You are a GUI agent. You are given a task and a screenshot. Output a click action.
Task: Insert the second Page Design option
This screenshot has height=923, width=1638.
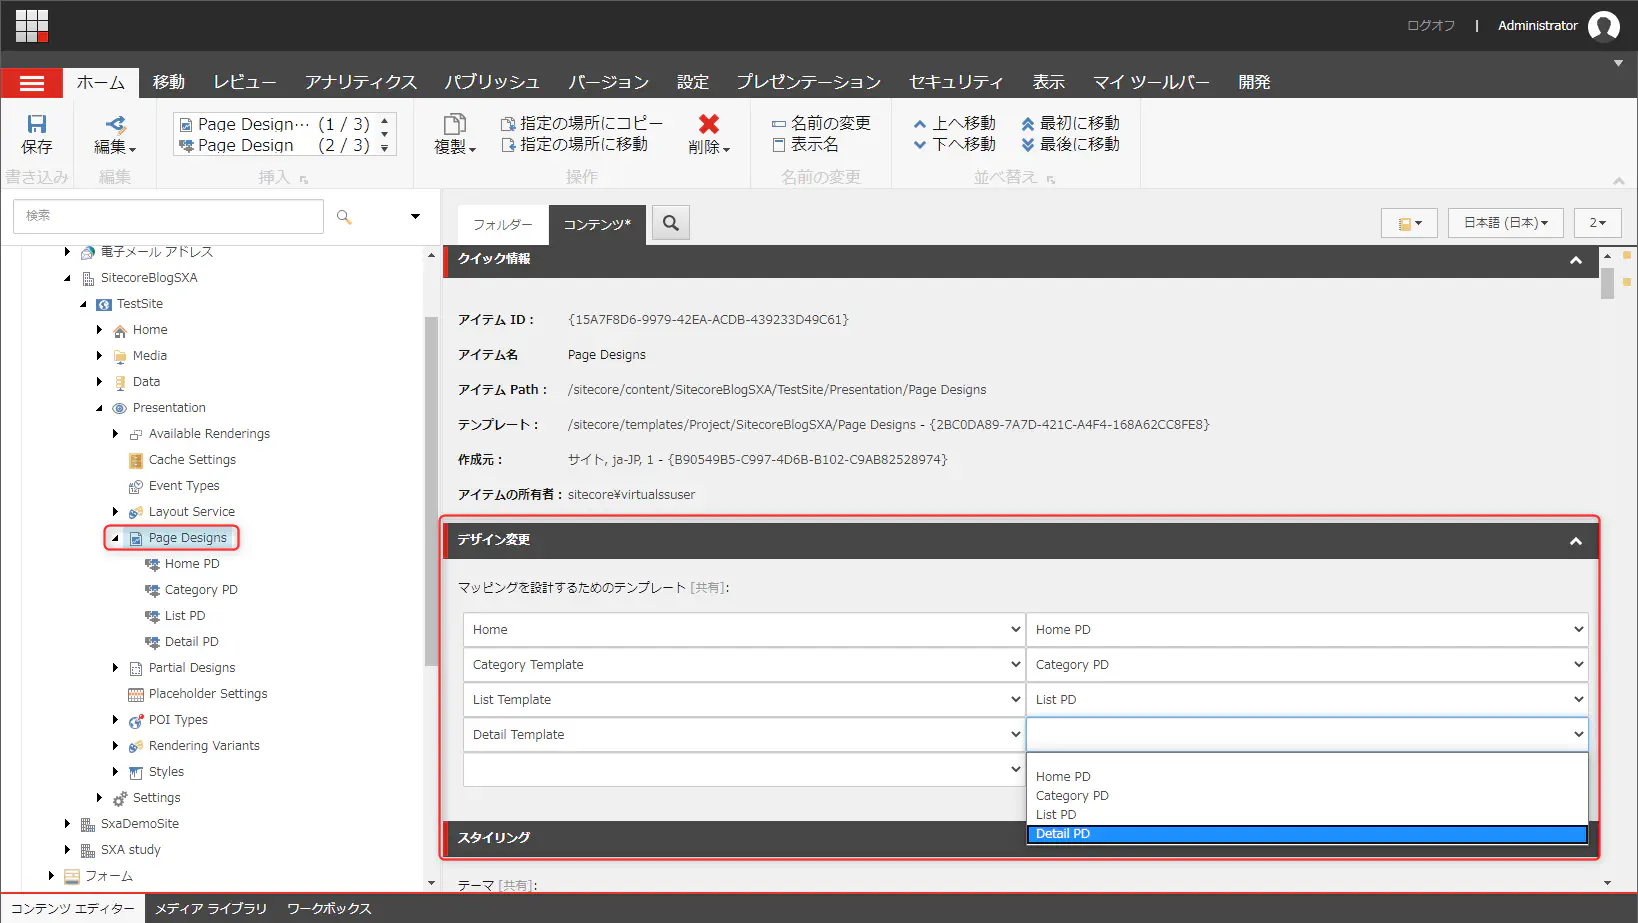tap(274, 145)
